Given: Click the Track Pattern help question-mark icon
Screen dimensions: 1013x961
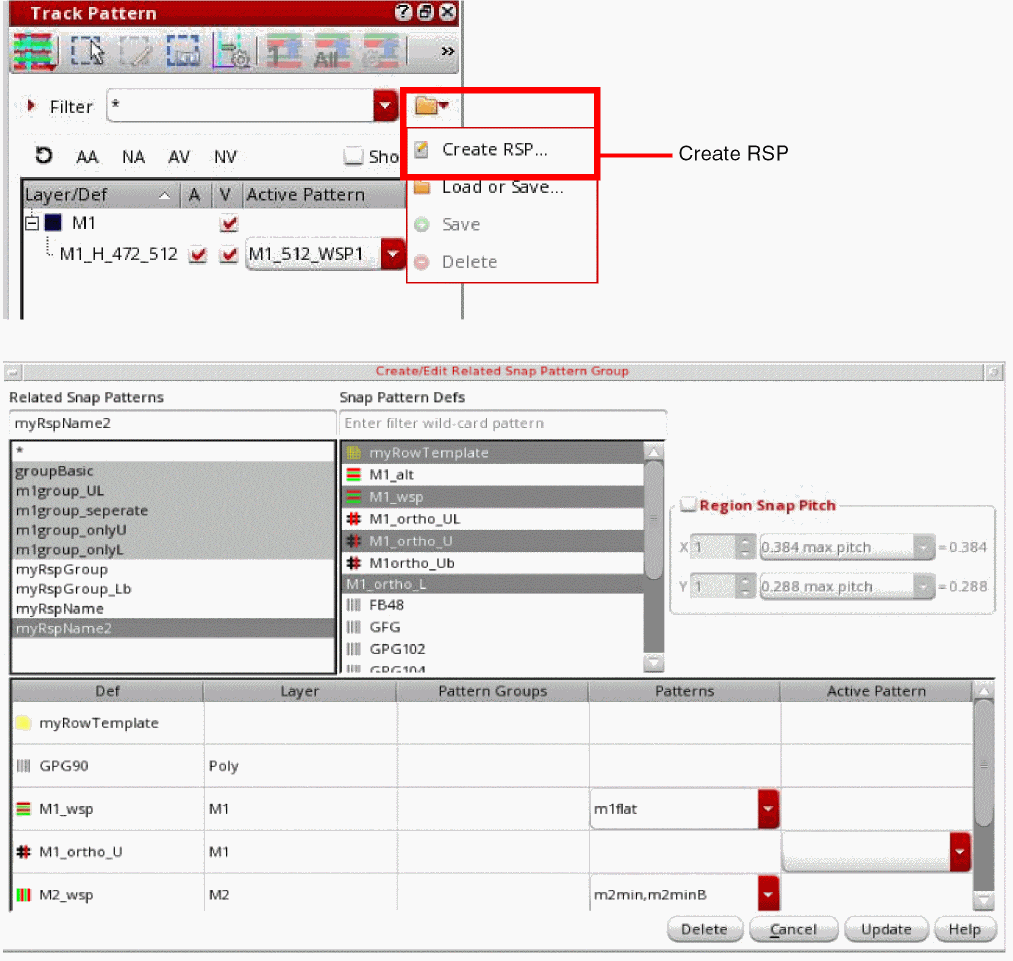Looking at the screenshot, I should coord(403,13).
